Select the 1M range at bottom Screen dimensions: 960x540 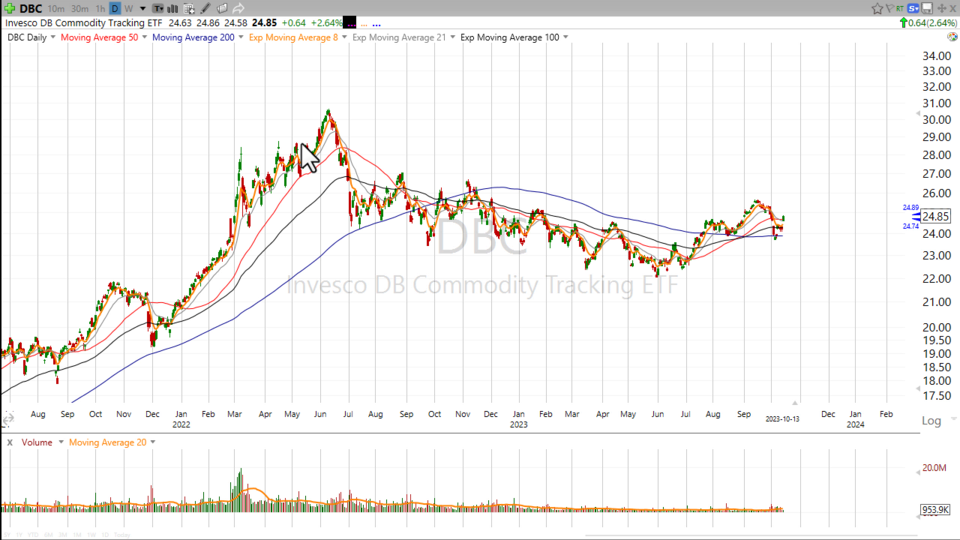(77, 535)
